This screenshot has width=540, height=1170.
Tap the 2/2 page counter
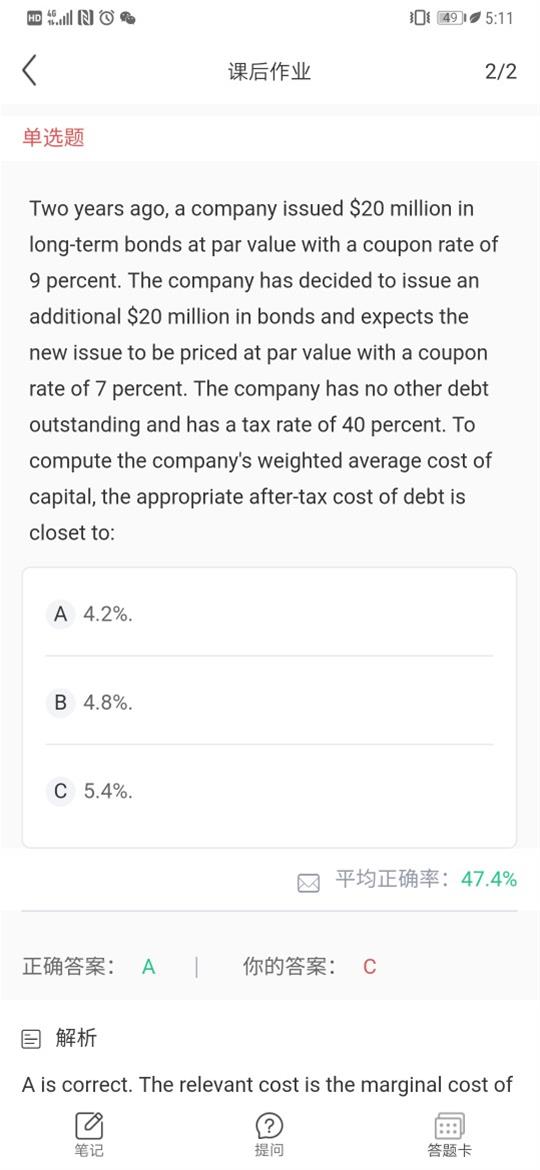click(x=500, y=72)
